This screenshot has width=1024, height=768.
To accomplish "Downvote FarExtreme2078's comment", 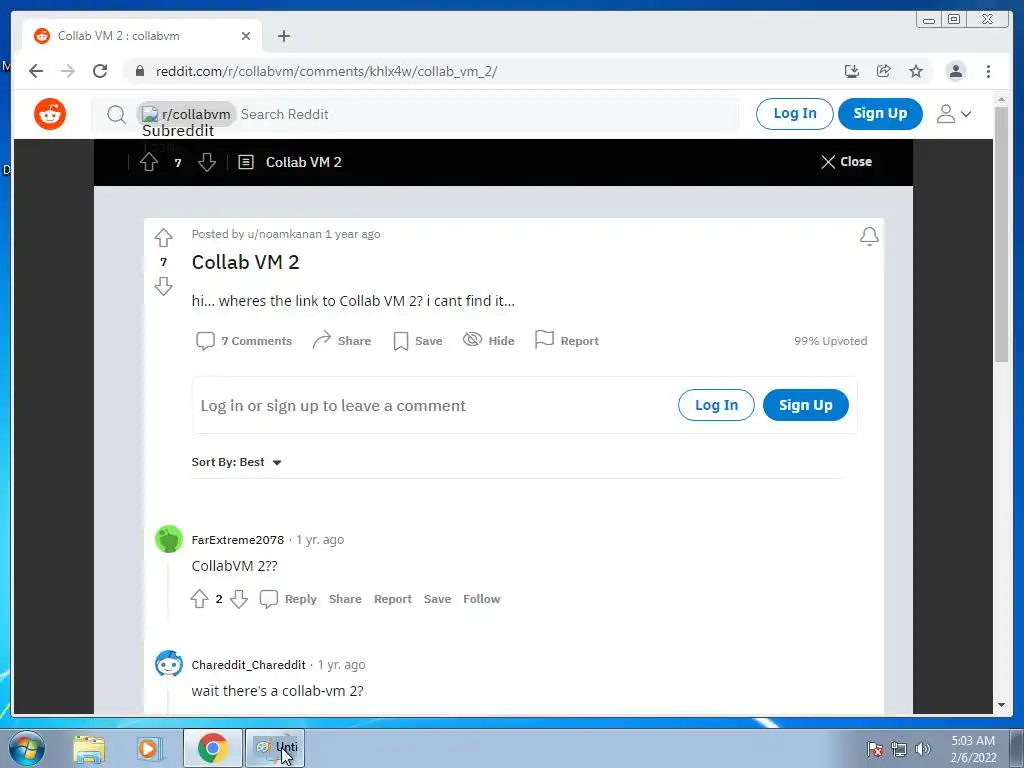I will tap(239, 599).
